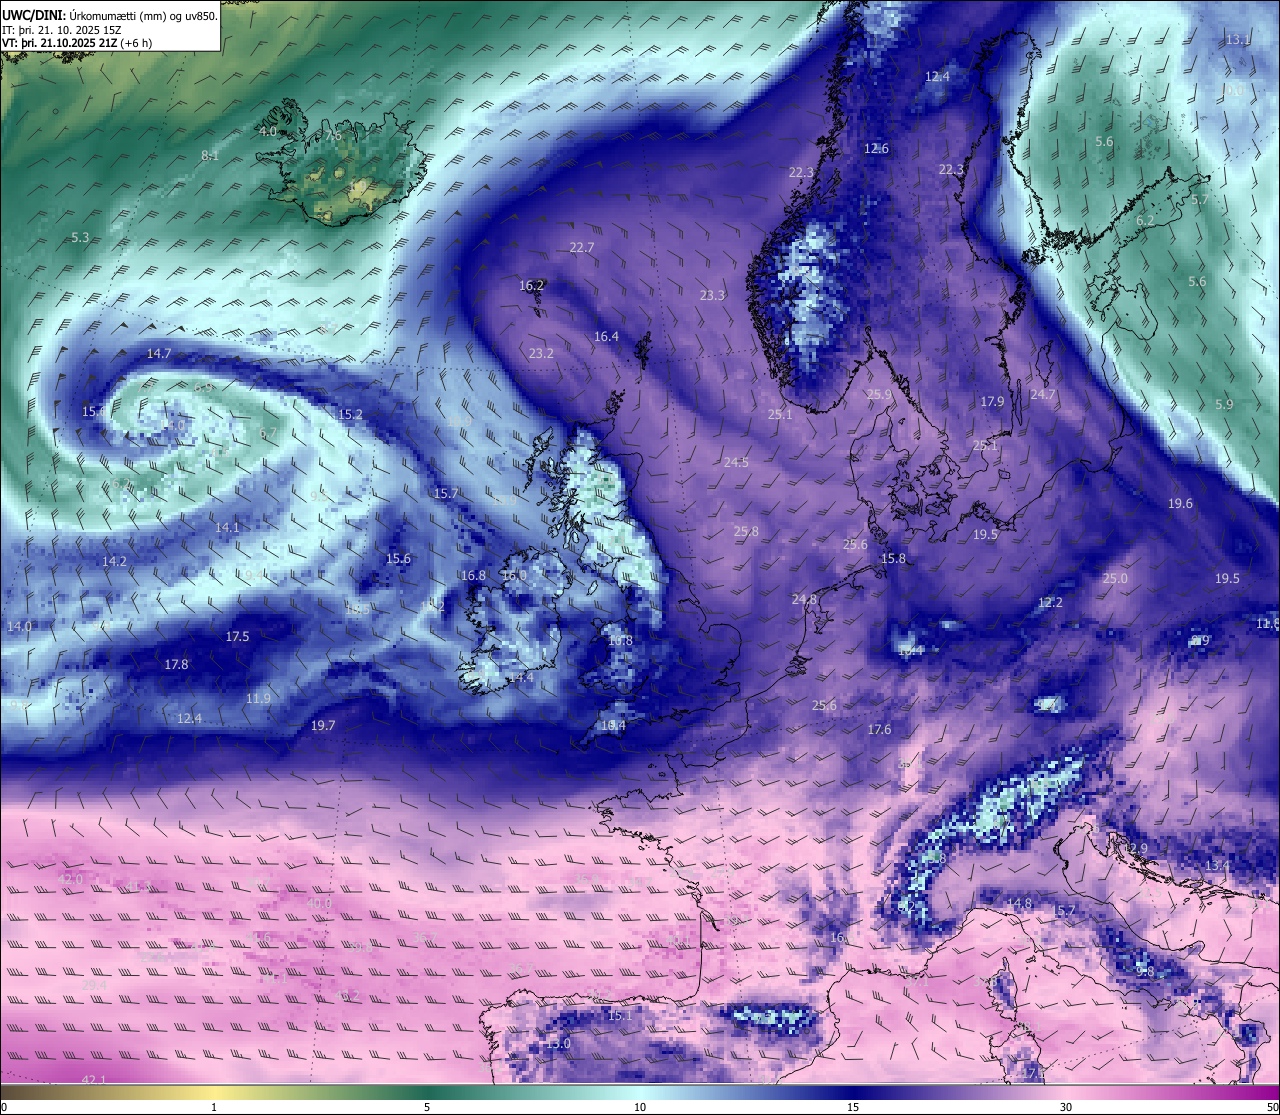
Task: Click the 30 tick on the color scale
Action: coord(1066,1107)
